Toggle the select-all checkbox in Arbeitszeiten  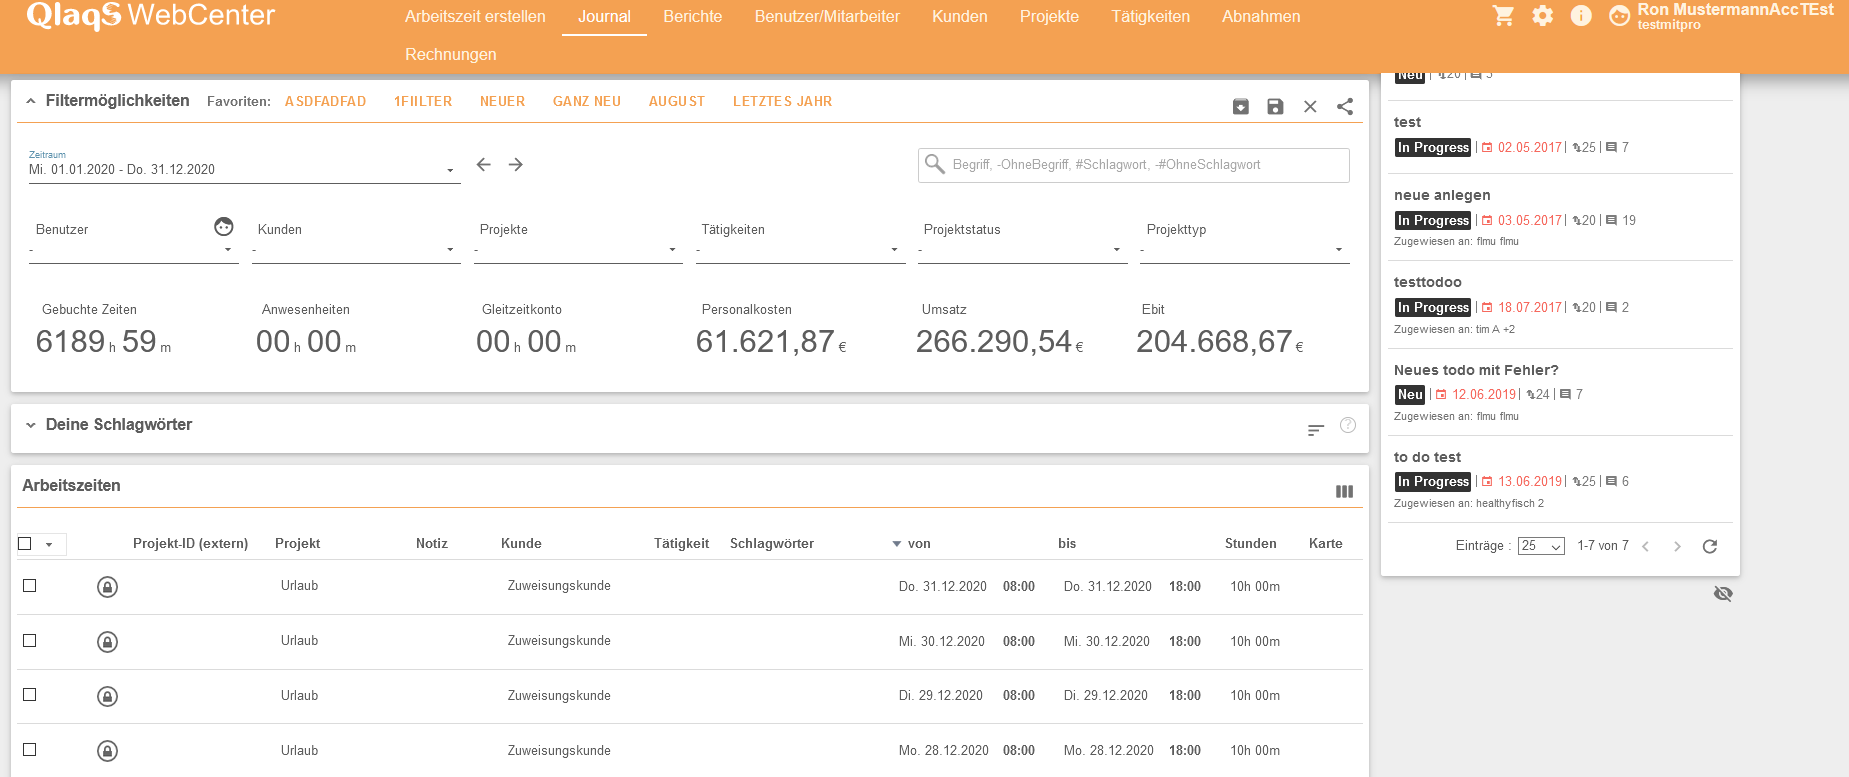point(25,544)
